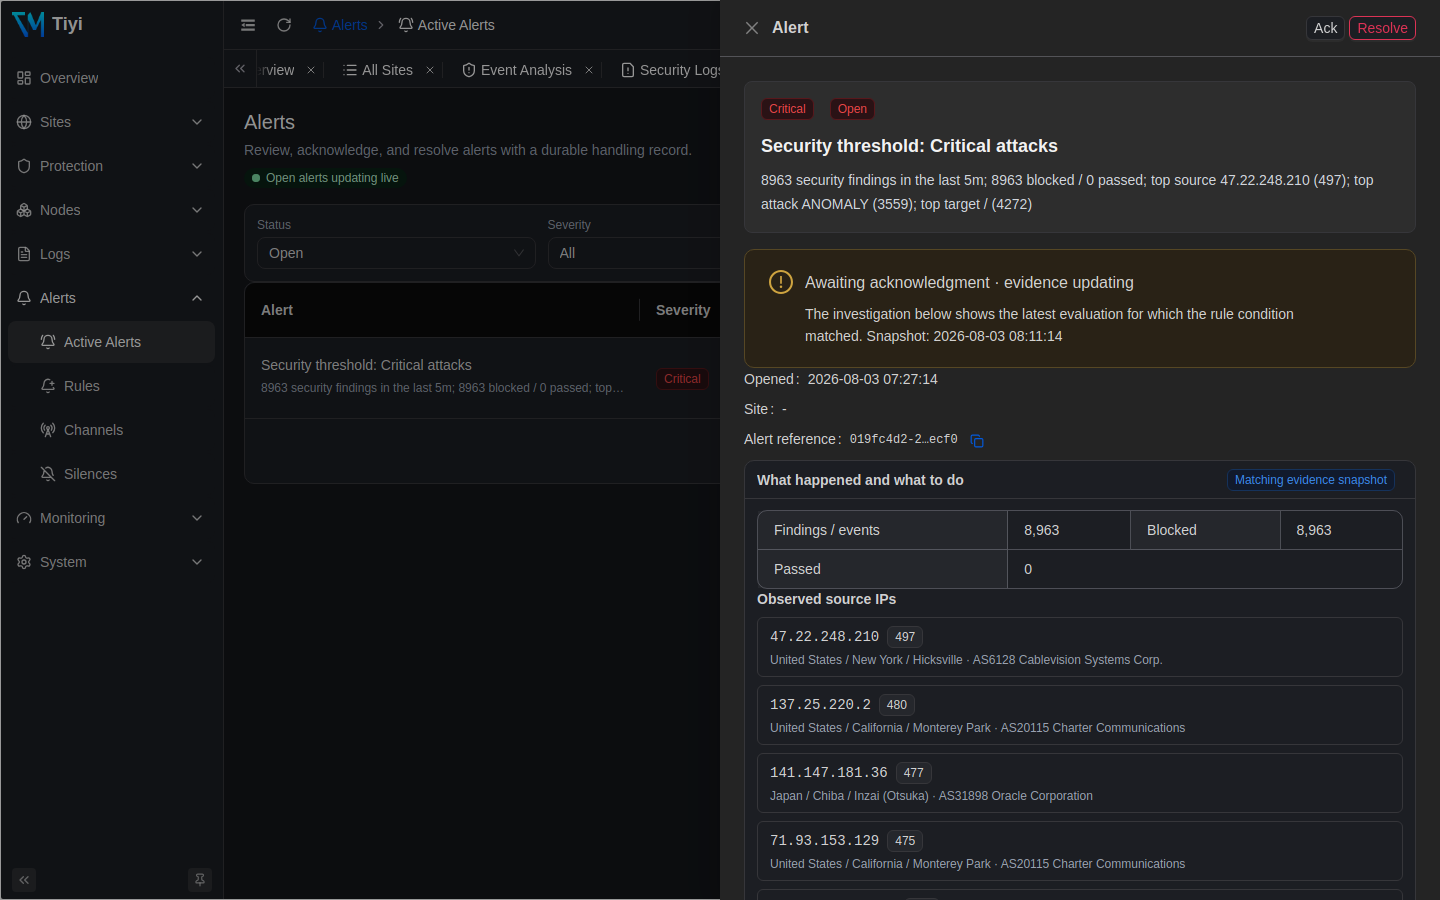The width and height of the screenshot is (1440, 900).
Task: Click source IP 71.93.153.129
Action: [824, 841]
